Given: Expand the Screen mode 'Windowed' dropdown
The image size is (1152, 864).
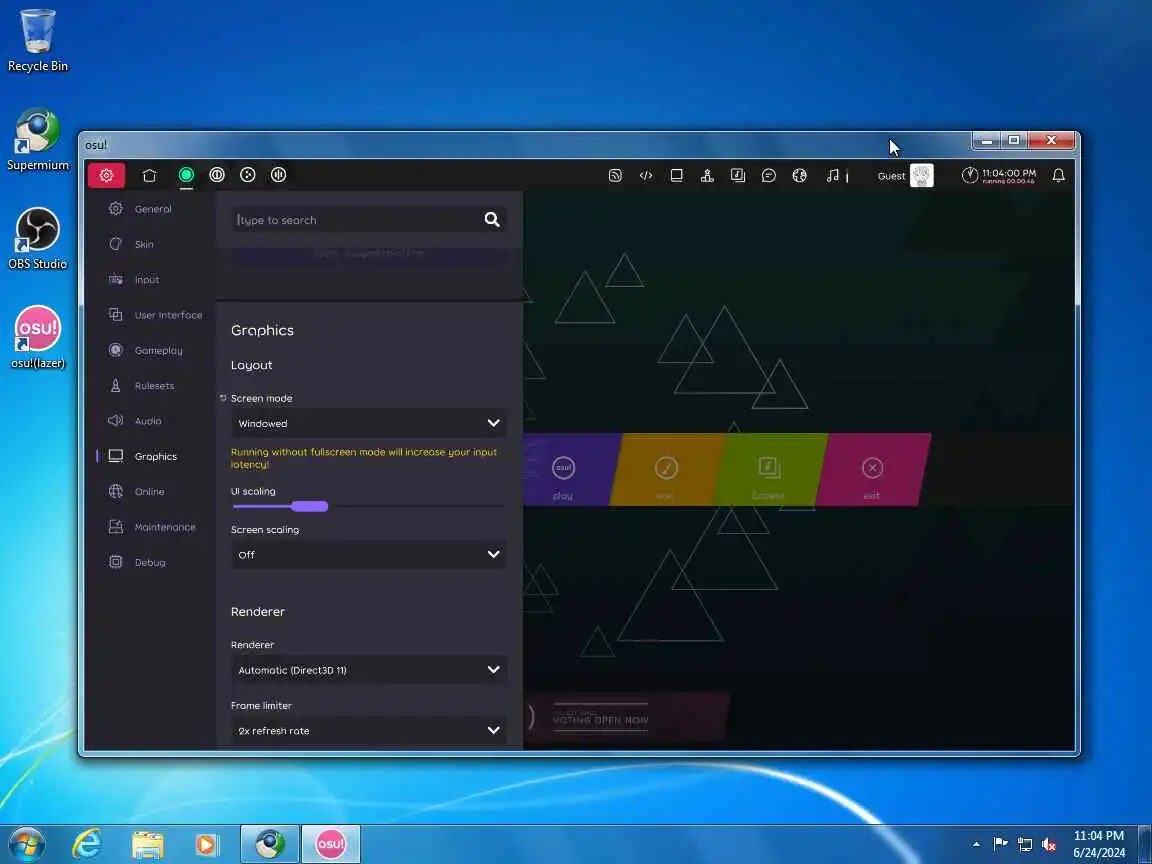Looking at the screenshot, I should pos(369,423).
